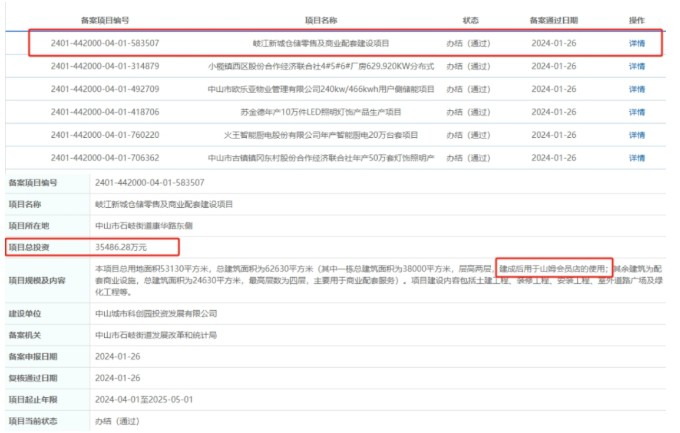
Task: Open 详情 link for project 2401-442000-04-01-706362
Action: point(636,157)
